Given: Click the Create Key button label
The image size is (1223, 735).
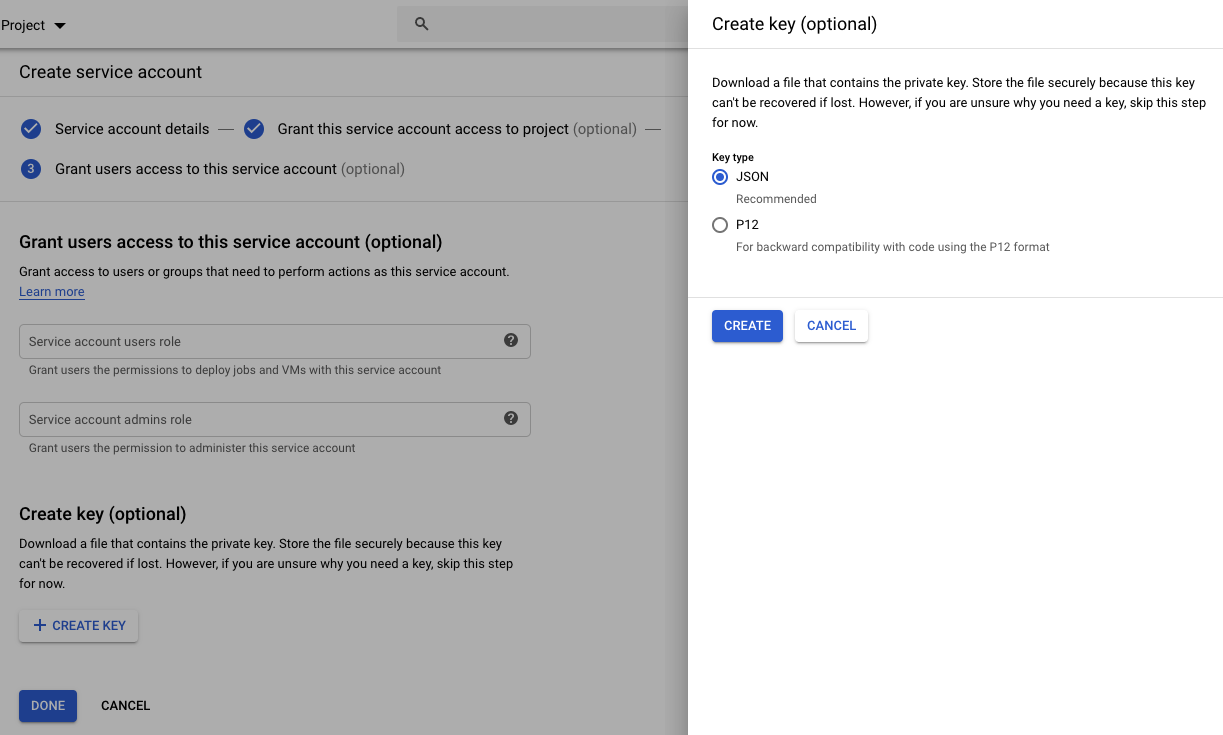Looking at the screenshot, I should 89,626.
